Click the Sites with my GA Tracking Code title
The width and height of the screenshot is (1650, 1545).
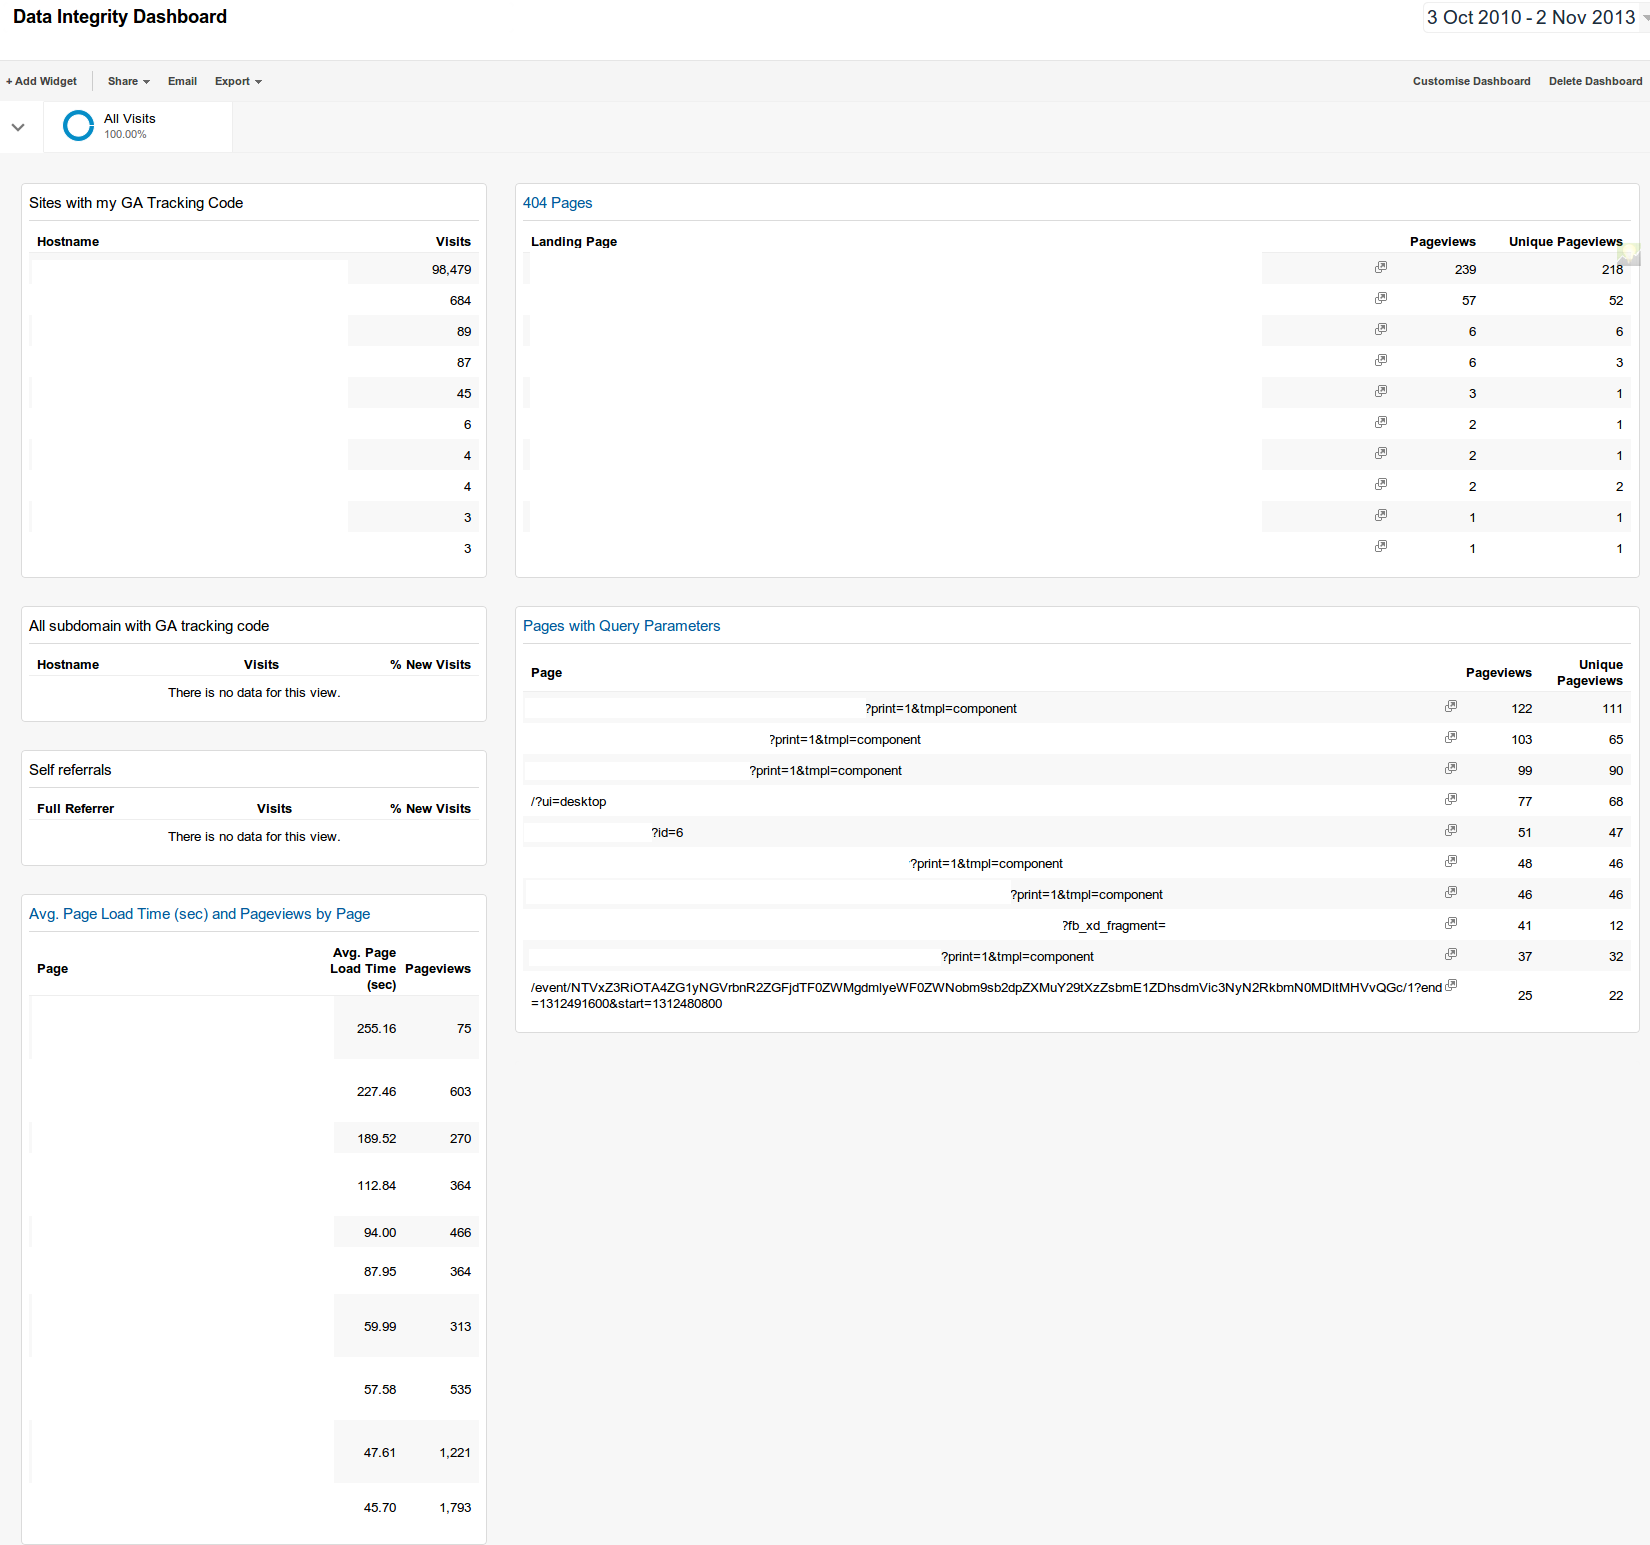click(136, 203)
